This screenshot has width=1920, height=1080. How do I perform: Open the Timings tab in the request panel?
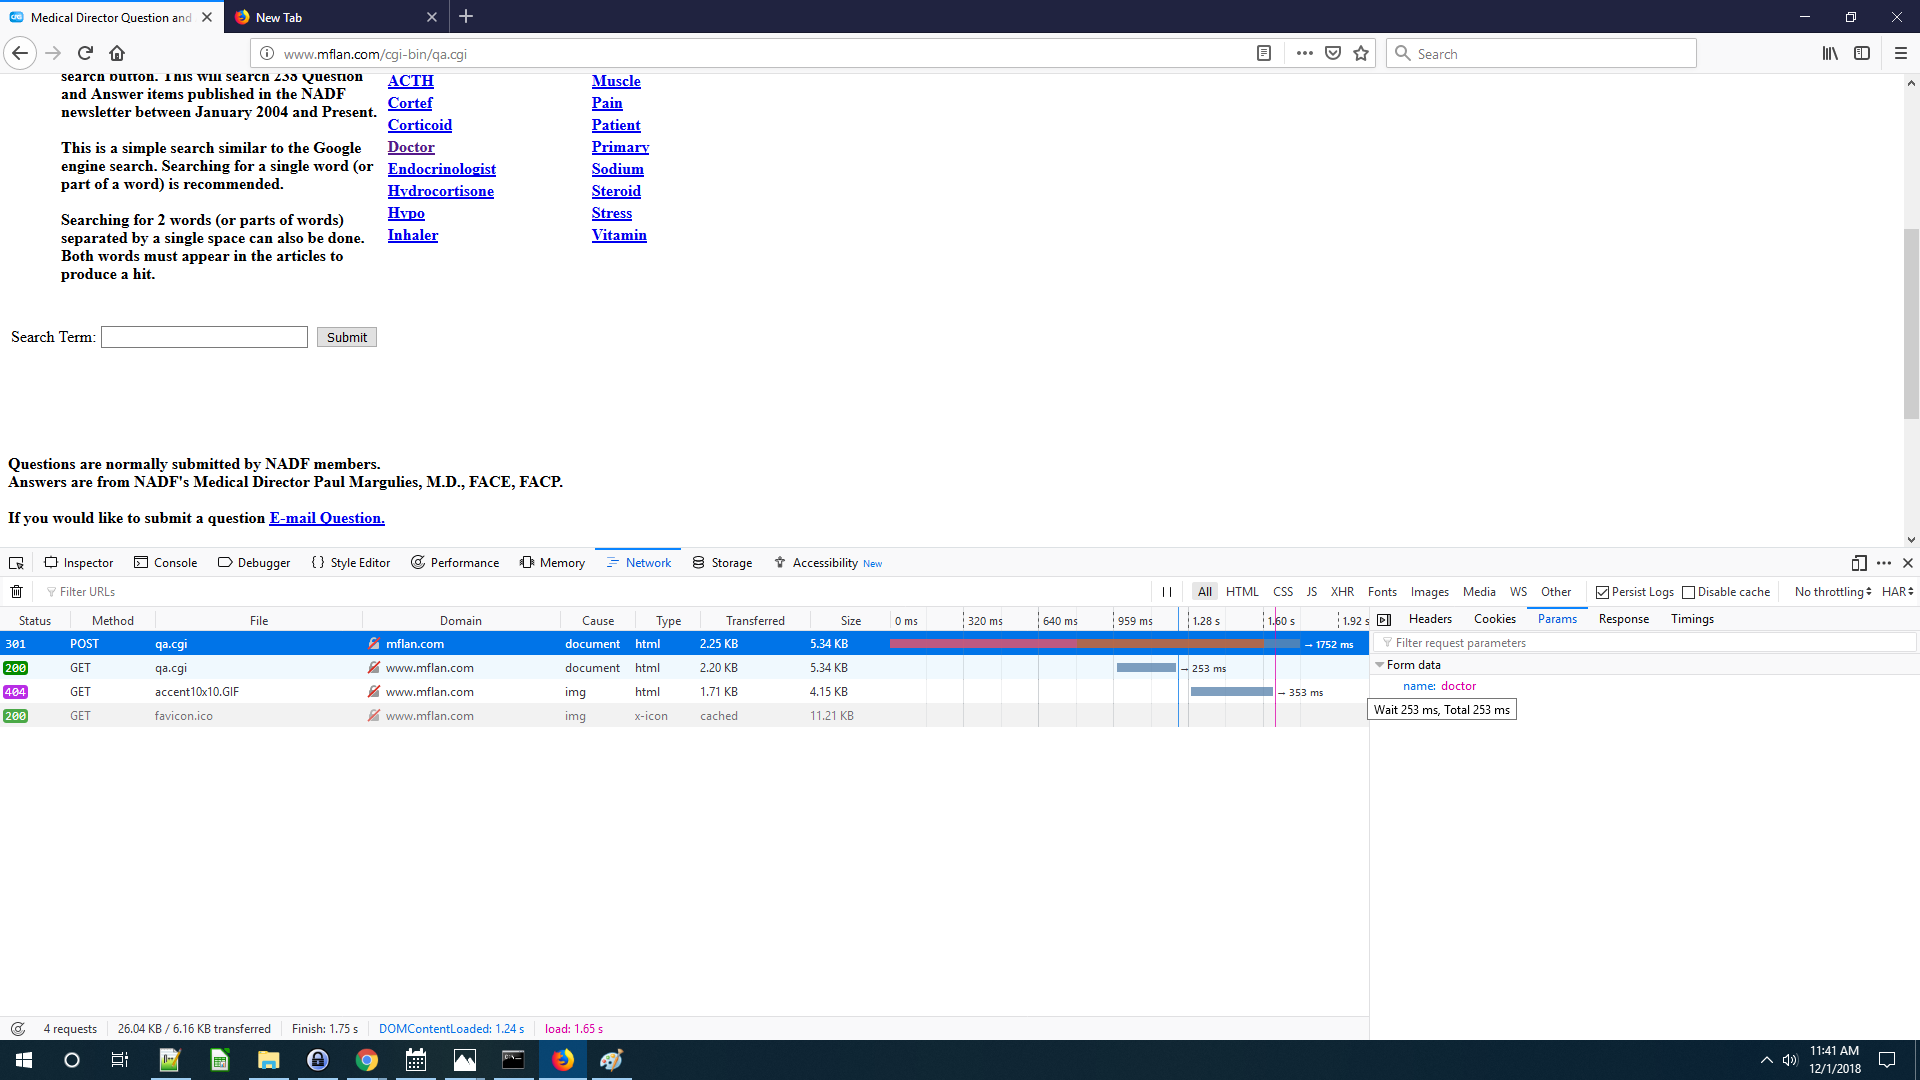pos(1692,619)
